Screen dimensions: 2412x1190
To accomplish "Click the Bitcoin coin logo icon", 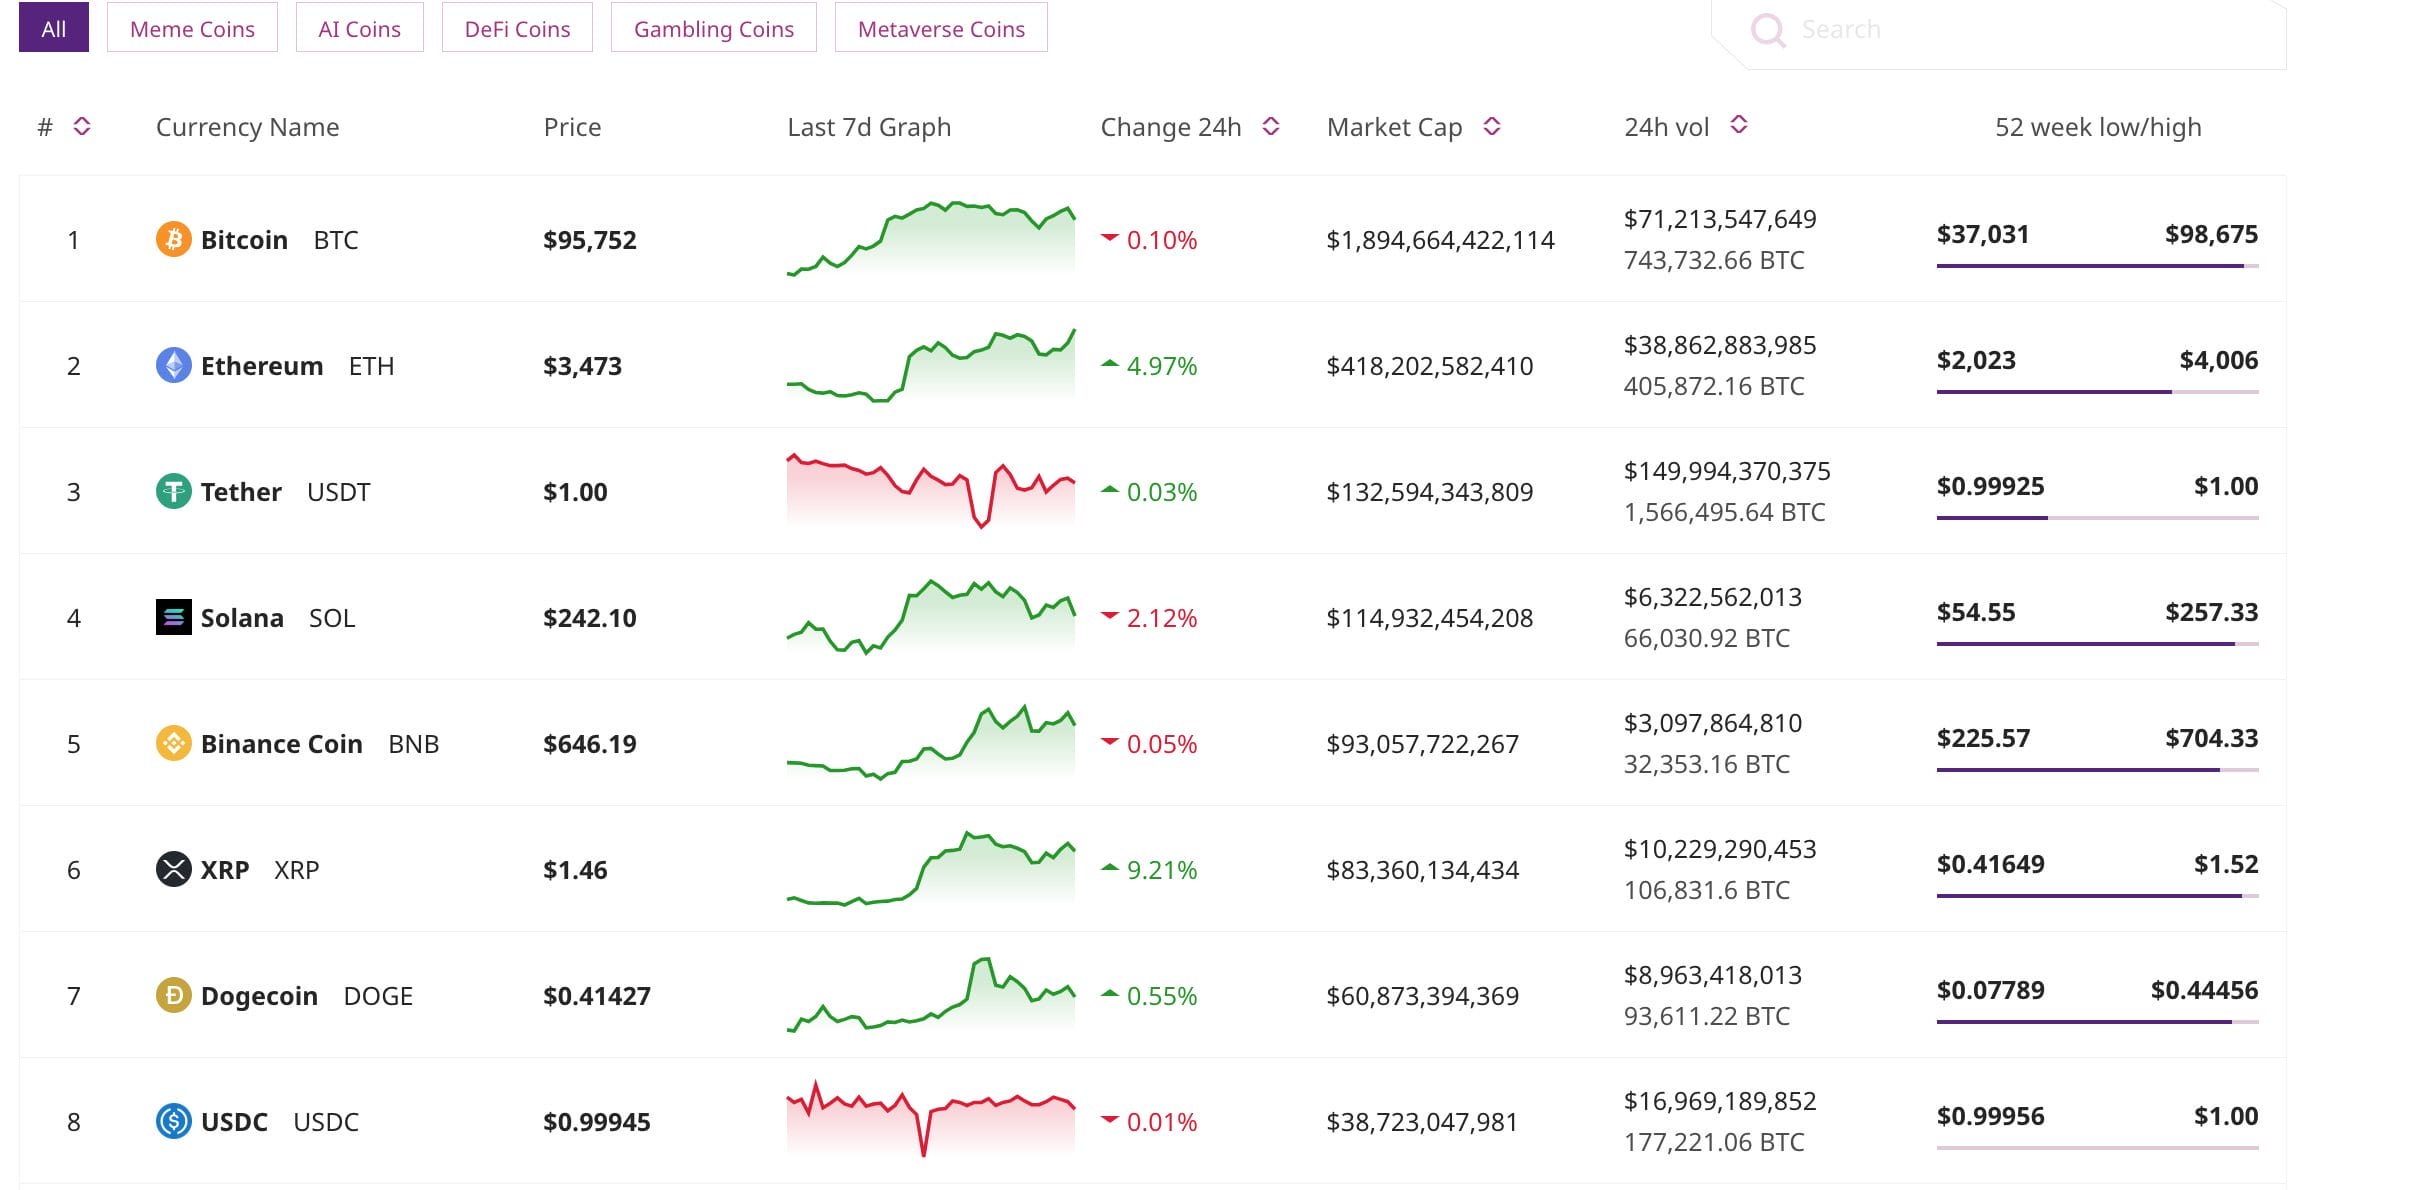I will 173,239.
